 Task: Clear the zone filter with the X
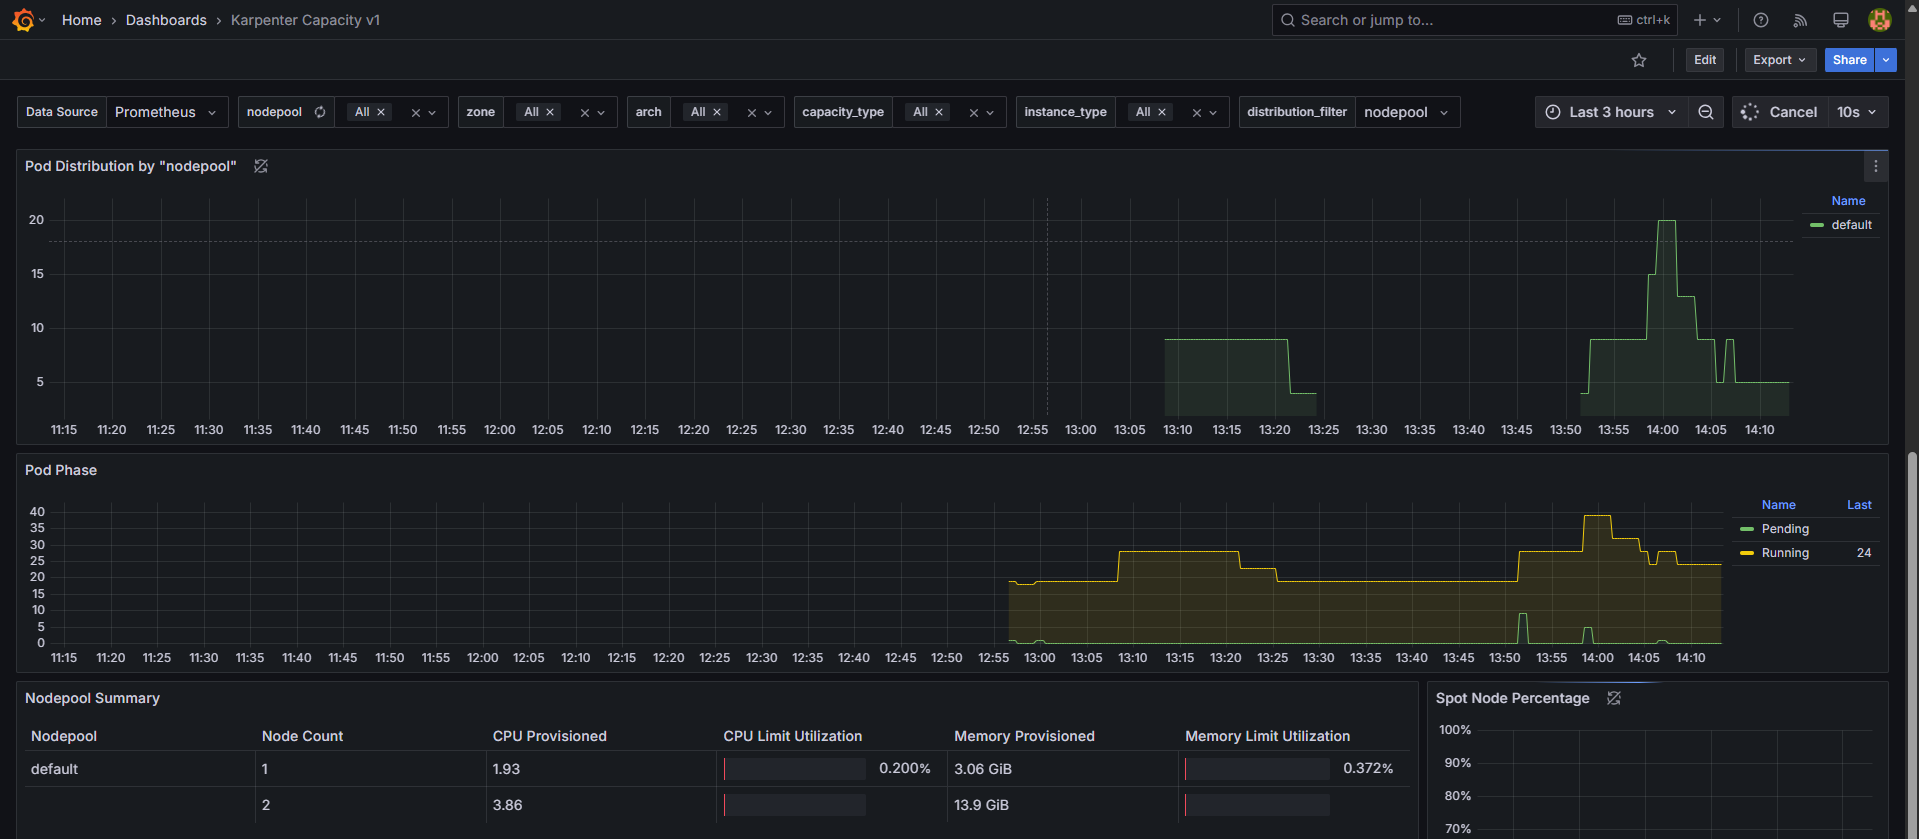[x=585, y=113]
